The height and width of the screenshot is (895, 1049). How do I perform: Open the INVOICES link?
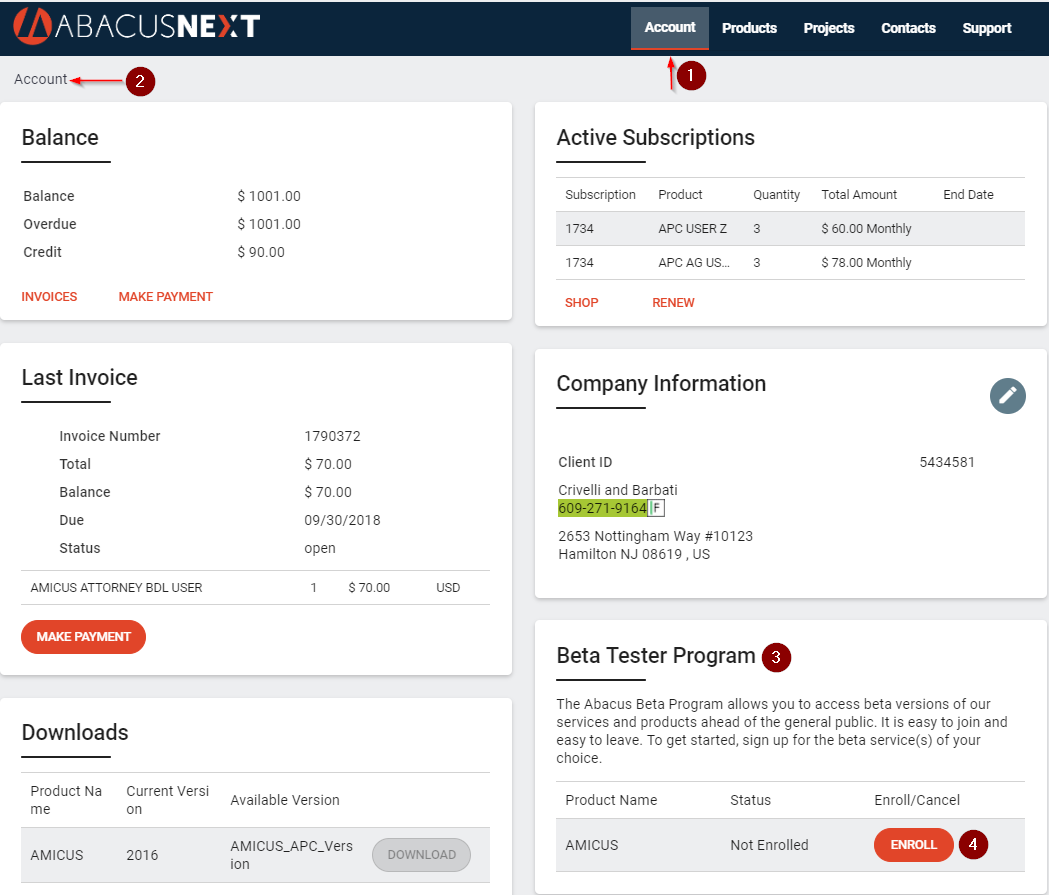(x=50, y=296)
